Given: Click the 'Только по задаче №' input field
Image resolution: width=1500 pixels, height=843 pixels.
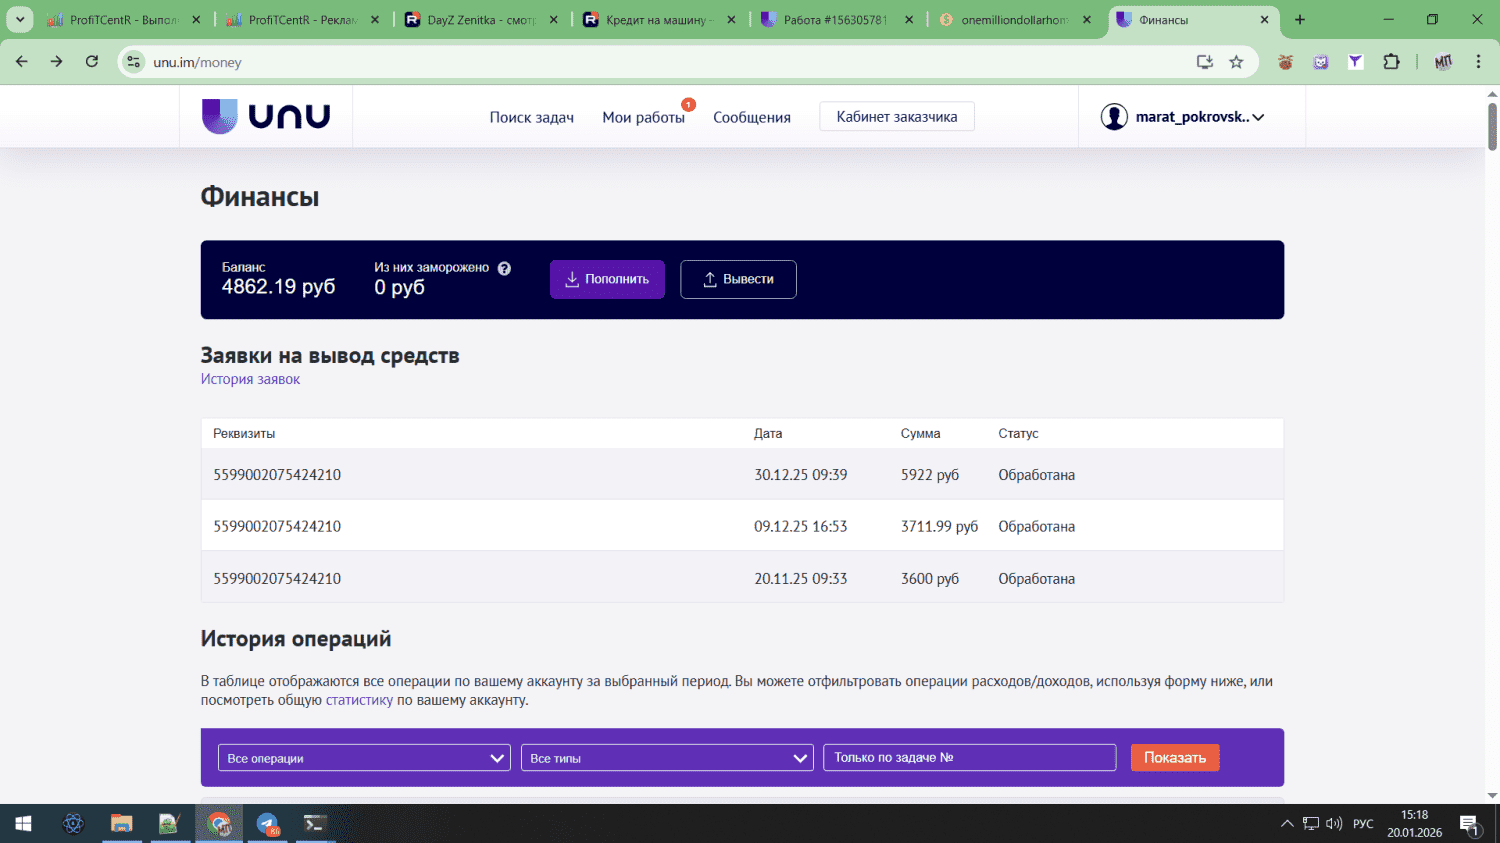Looking at the screenshot, I should pos(969,758).
